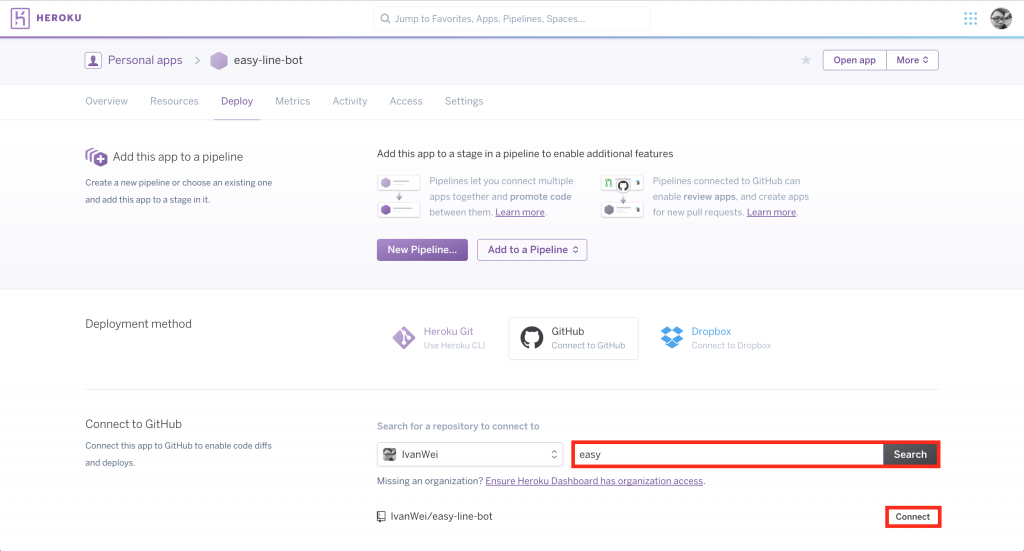Click the IvanWei avatar in the dropdown

[389, 454]
